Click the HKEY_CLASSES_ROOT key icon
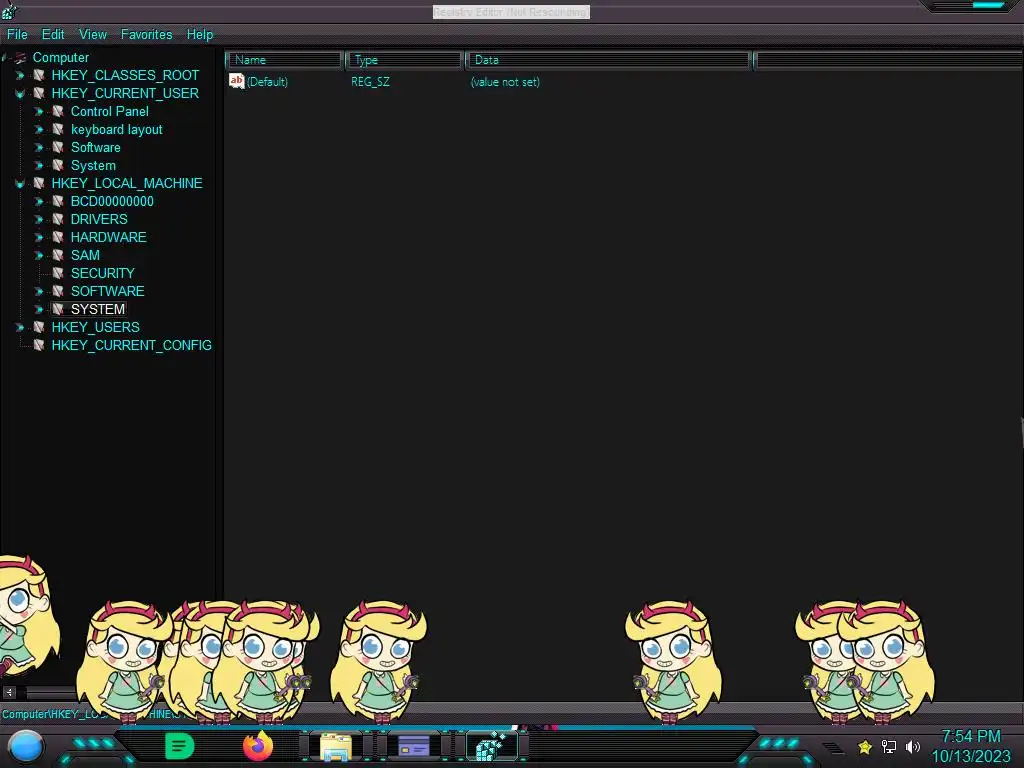Screen dimensions: 1024x768 (39, 75)
